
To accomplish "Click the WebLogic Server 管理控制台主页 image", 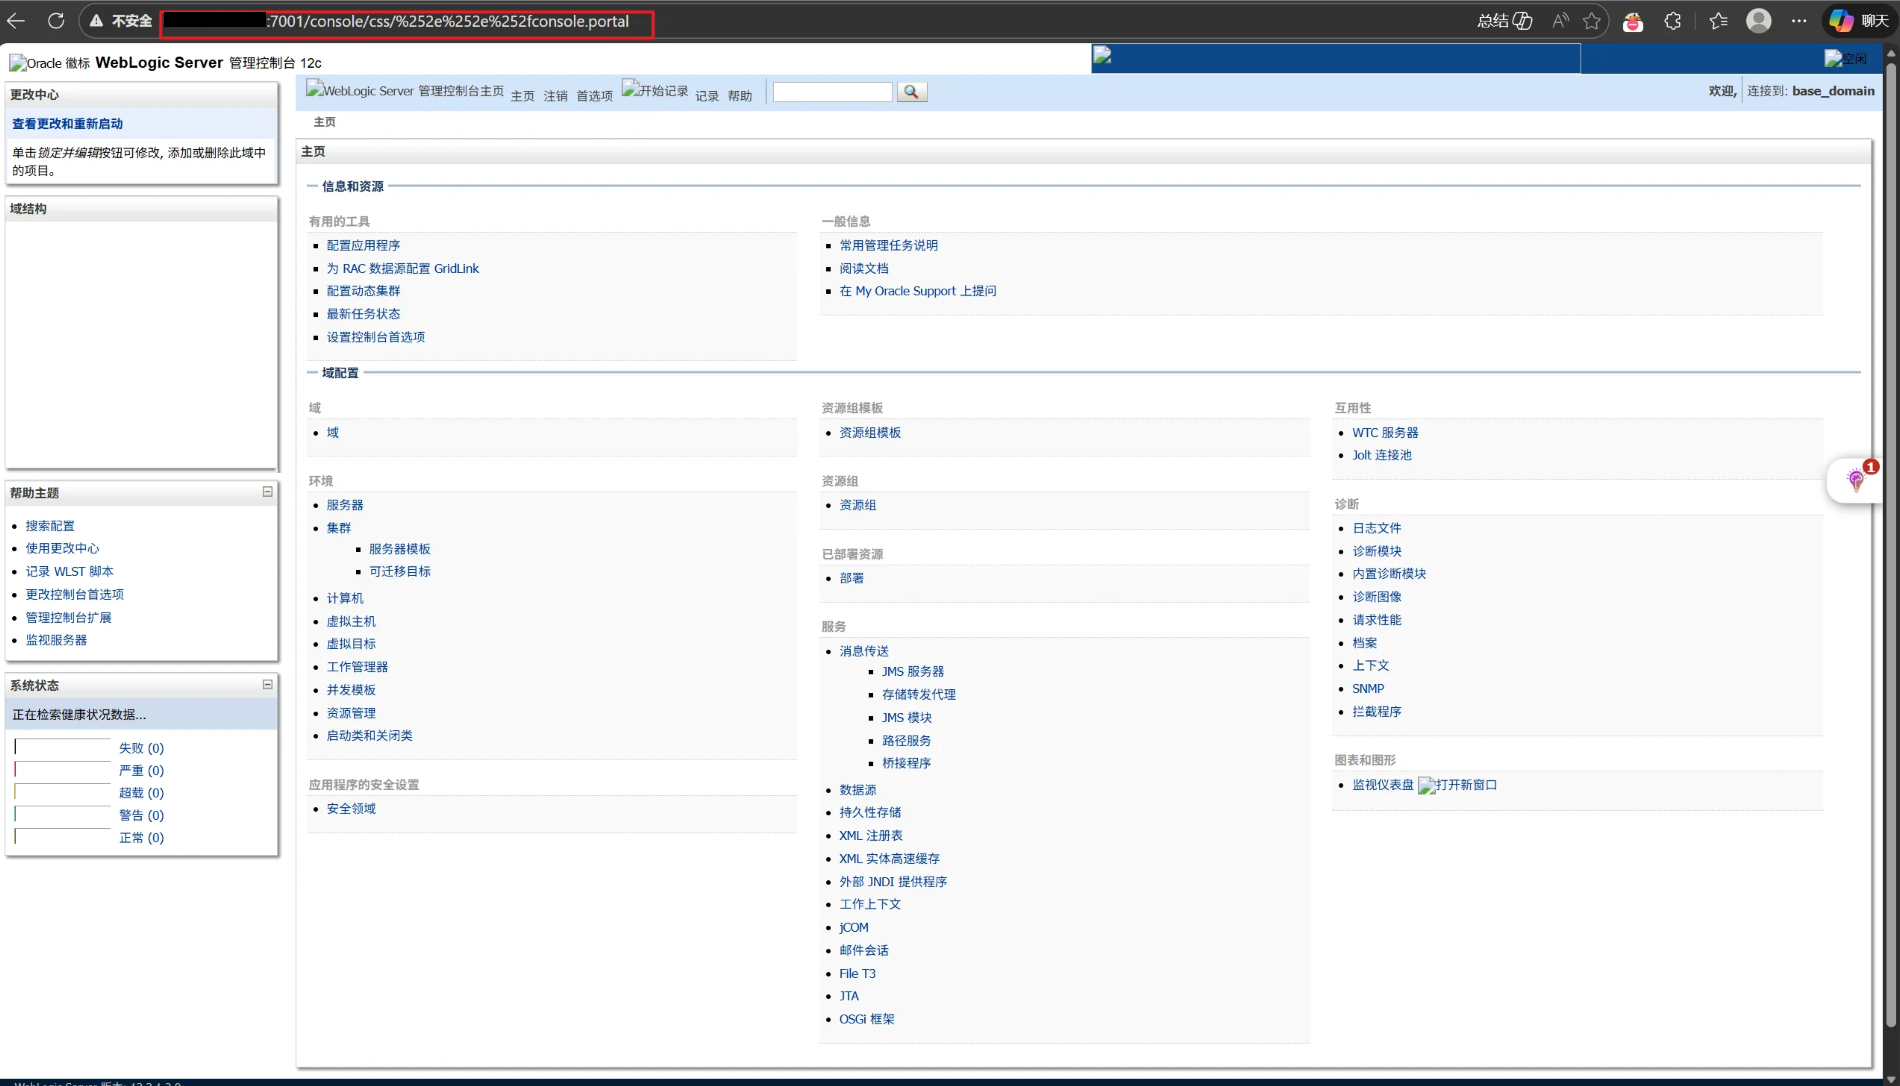I will click(x=405, y=90).
